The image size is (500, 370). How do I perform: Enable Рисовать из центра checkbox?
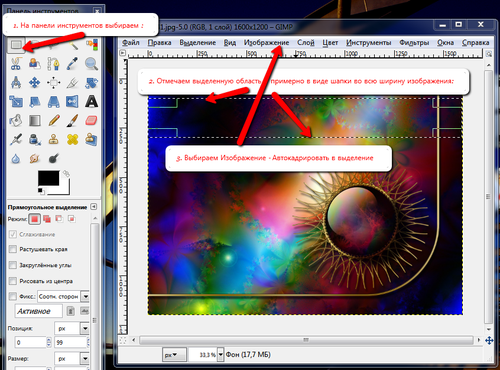click(x=13, y=281)
